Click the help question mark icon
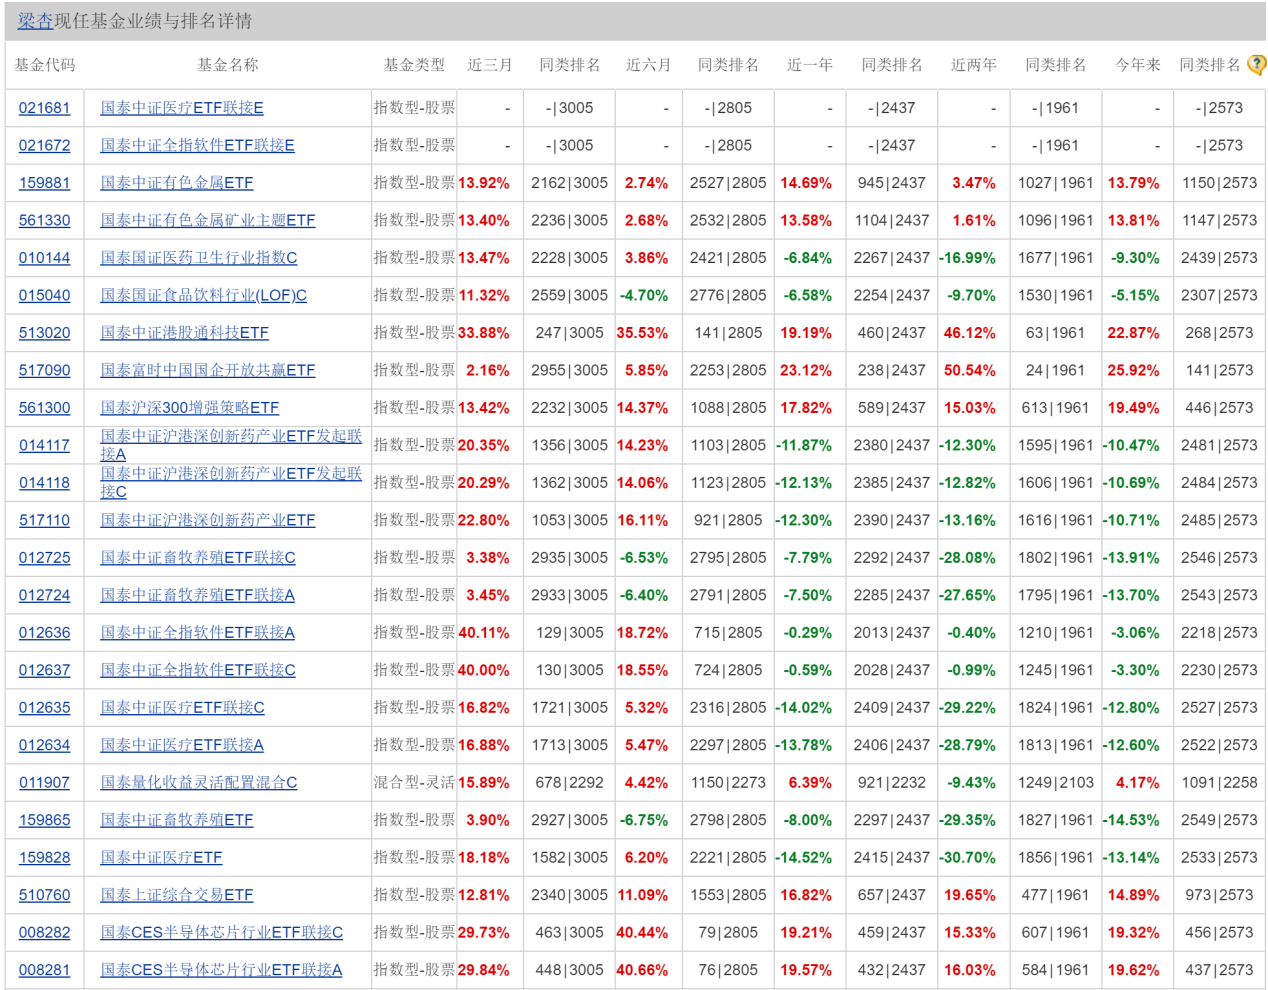 coord(1257,65)
